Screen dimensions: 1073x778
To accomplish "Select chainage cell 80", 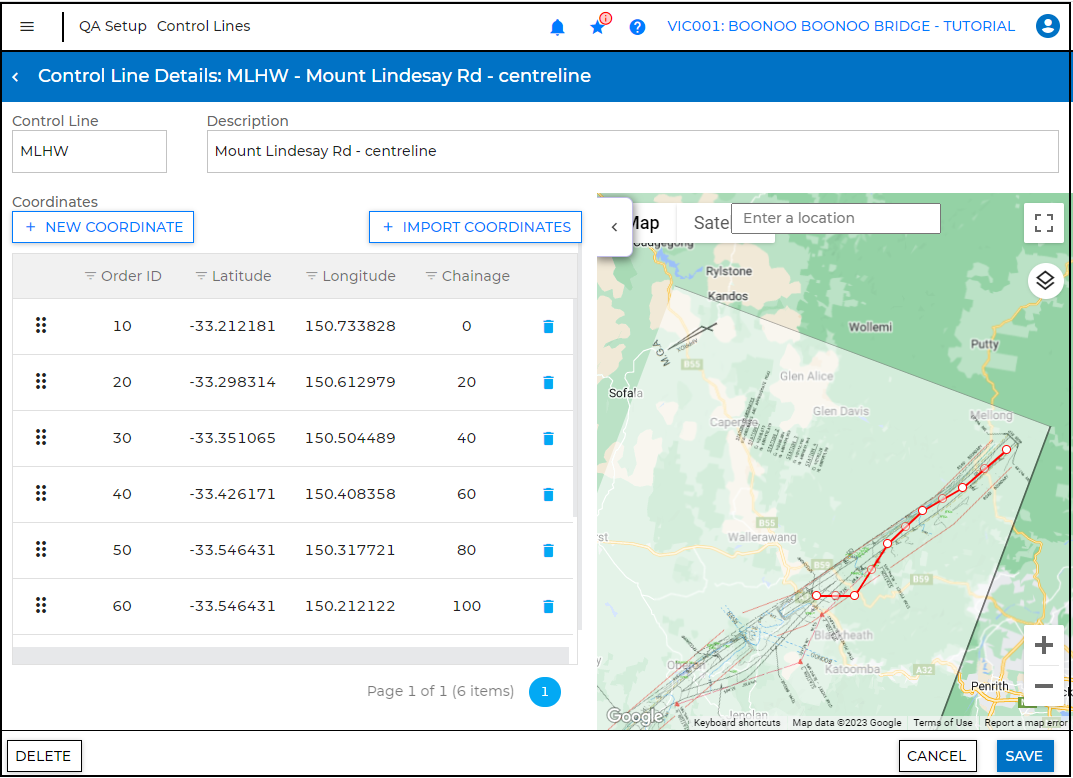I will tap(467, 551).
